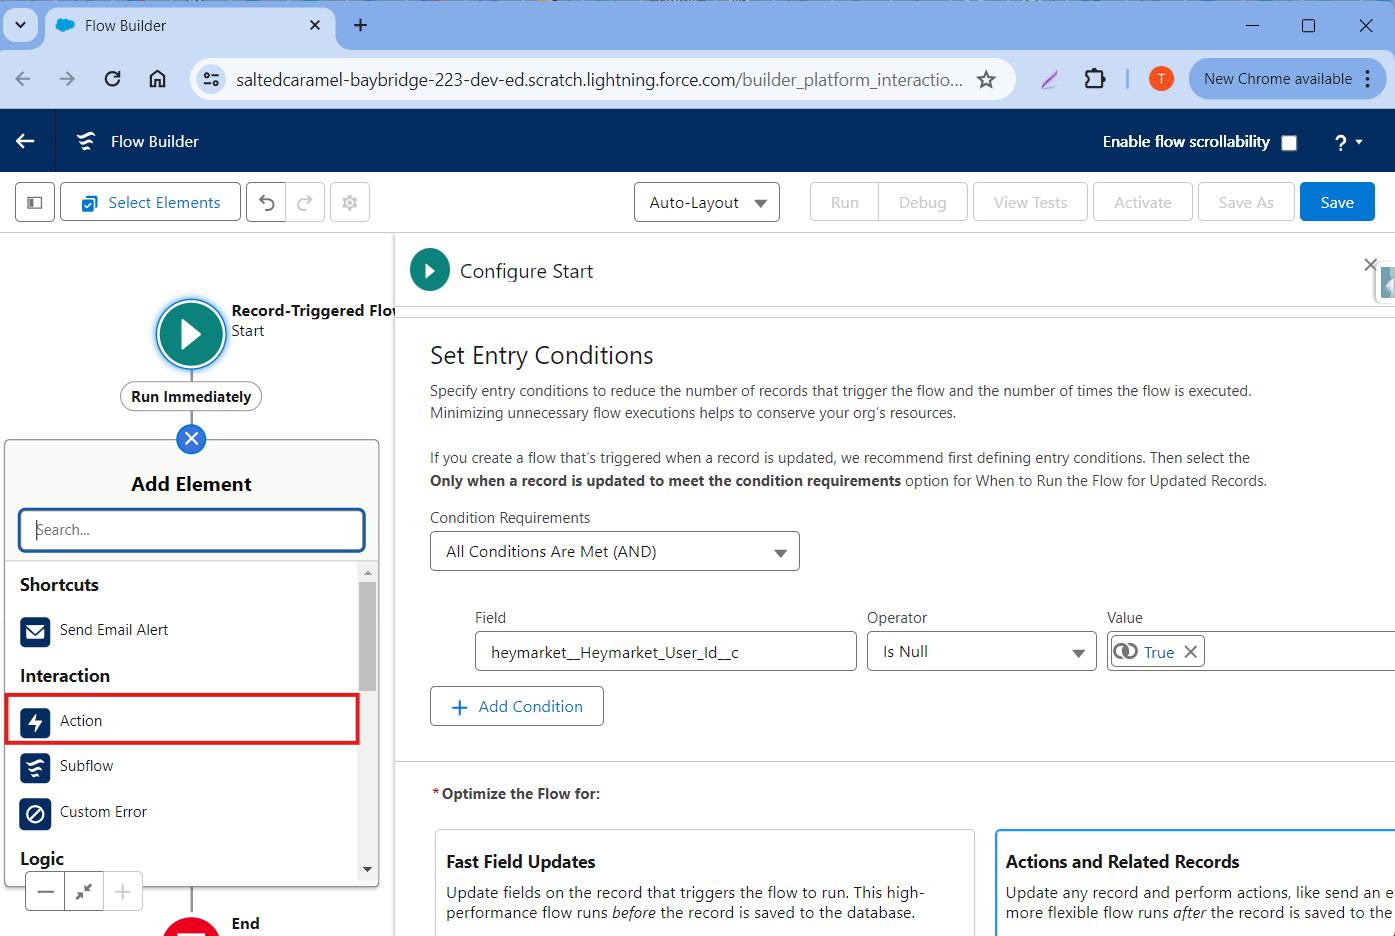1395x936 pixels.
Task: Select the Custom Error icon
Action: pyautogui.click(x=35, y=813)
